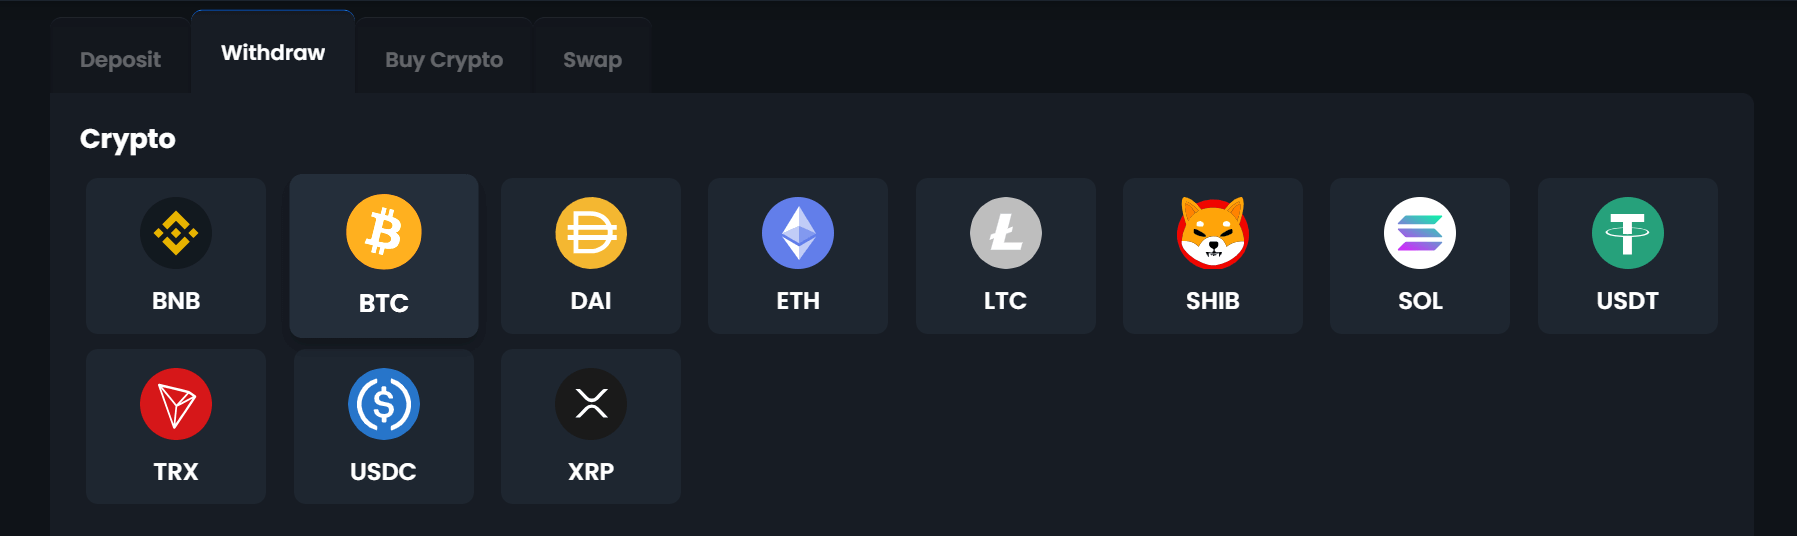The width and height of the screenshot is (1797, 536).
Task: Choose the Litecoin LTC icon
Action: point(1006,233)
